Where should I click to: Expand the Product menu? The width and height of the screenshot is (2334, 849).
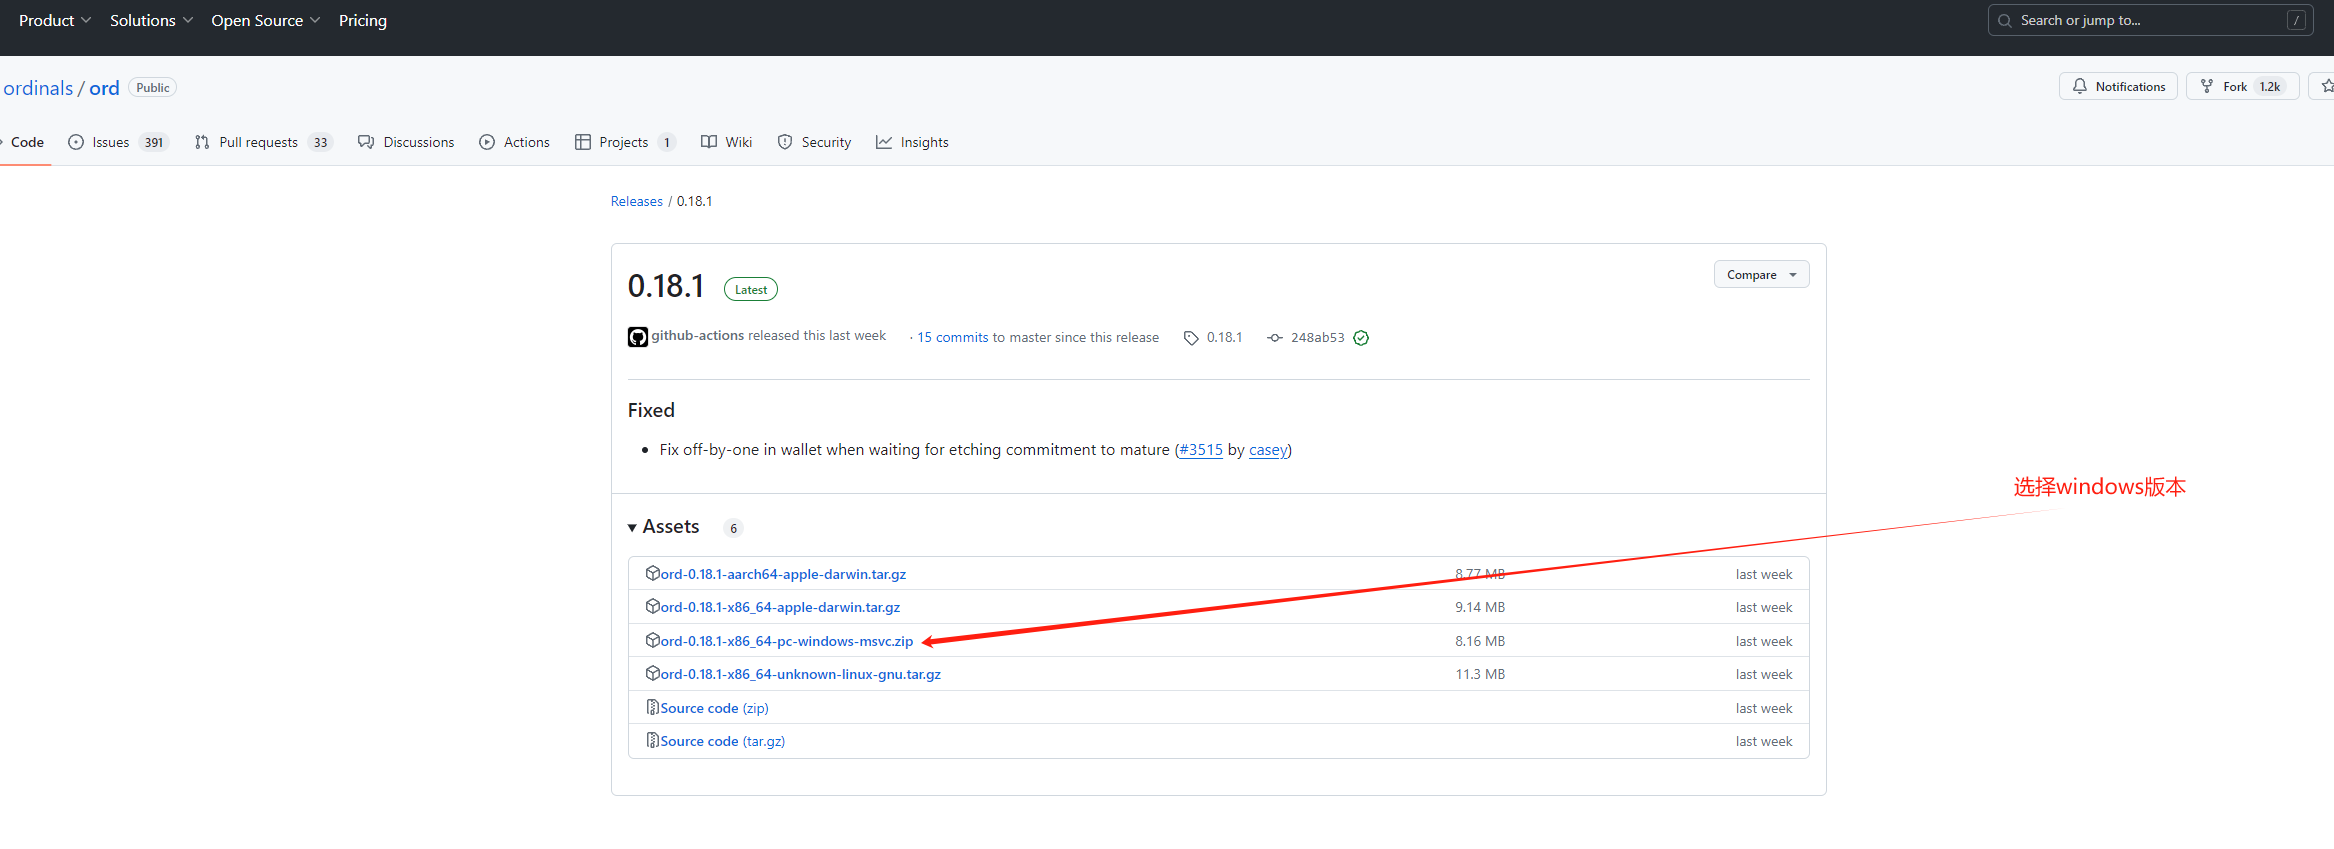(54, 20)
